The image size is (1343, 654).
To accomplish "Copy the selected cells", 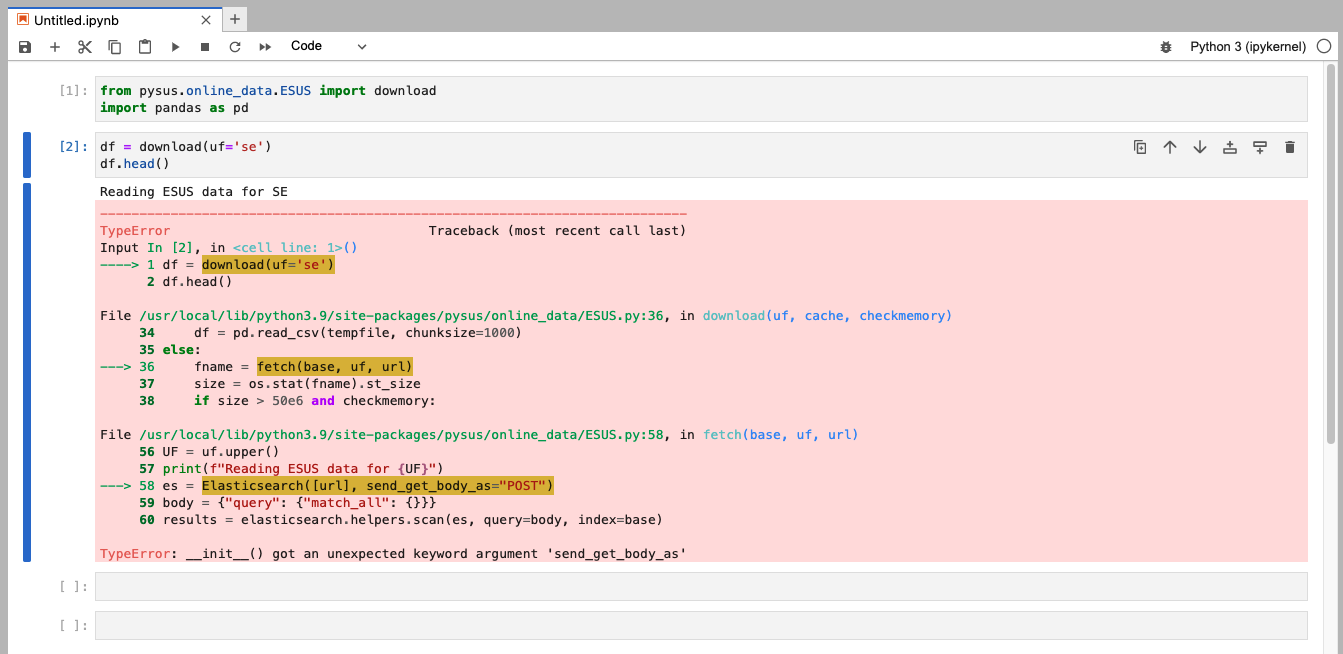I will click(114, 46).
